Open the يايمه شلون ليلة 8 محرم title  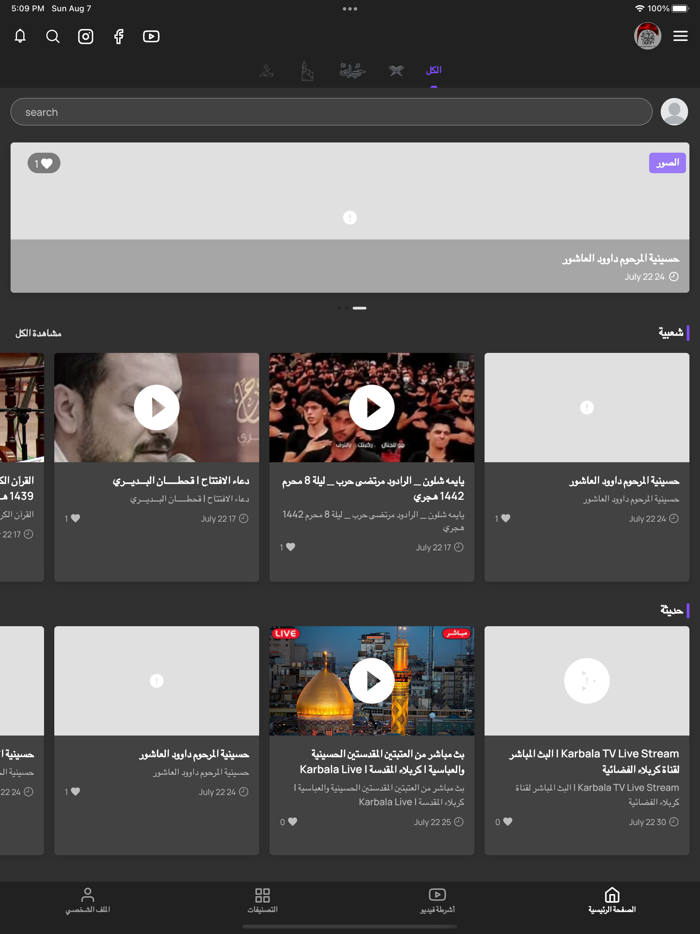pyautogui.click(x=373, y=488)
